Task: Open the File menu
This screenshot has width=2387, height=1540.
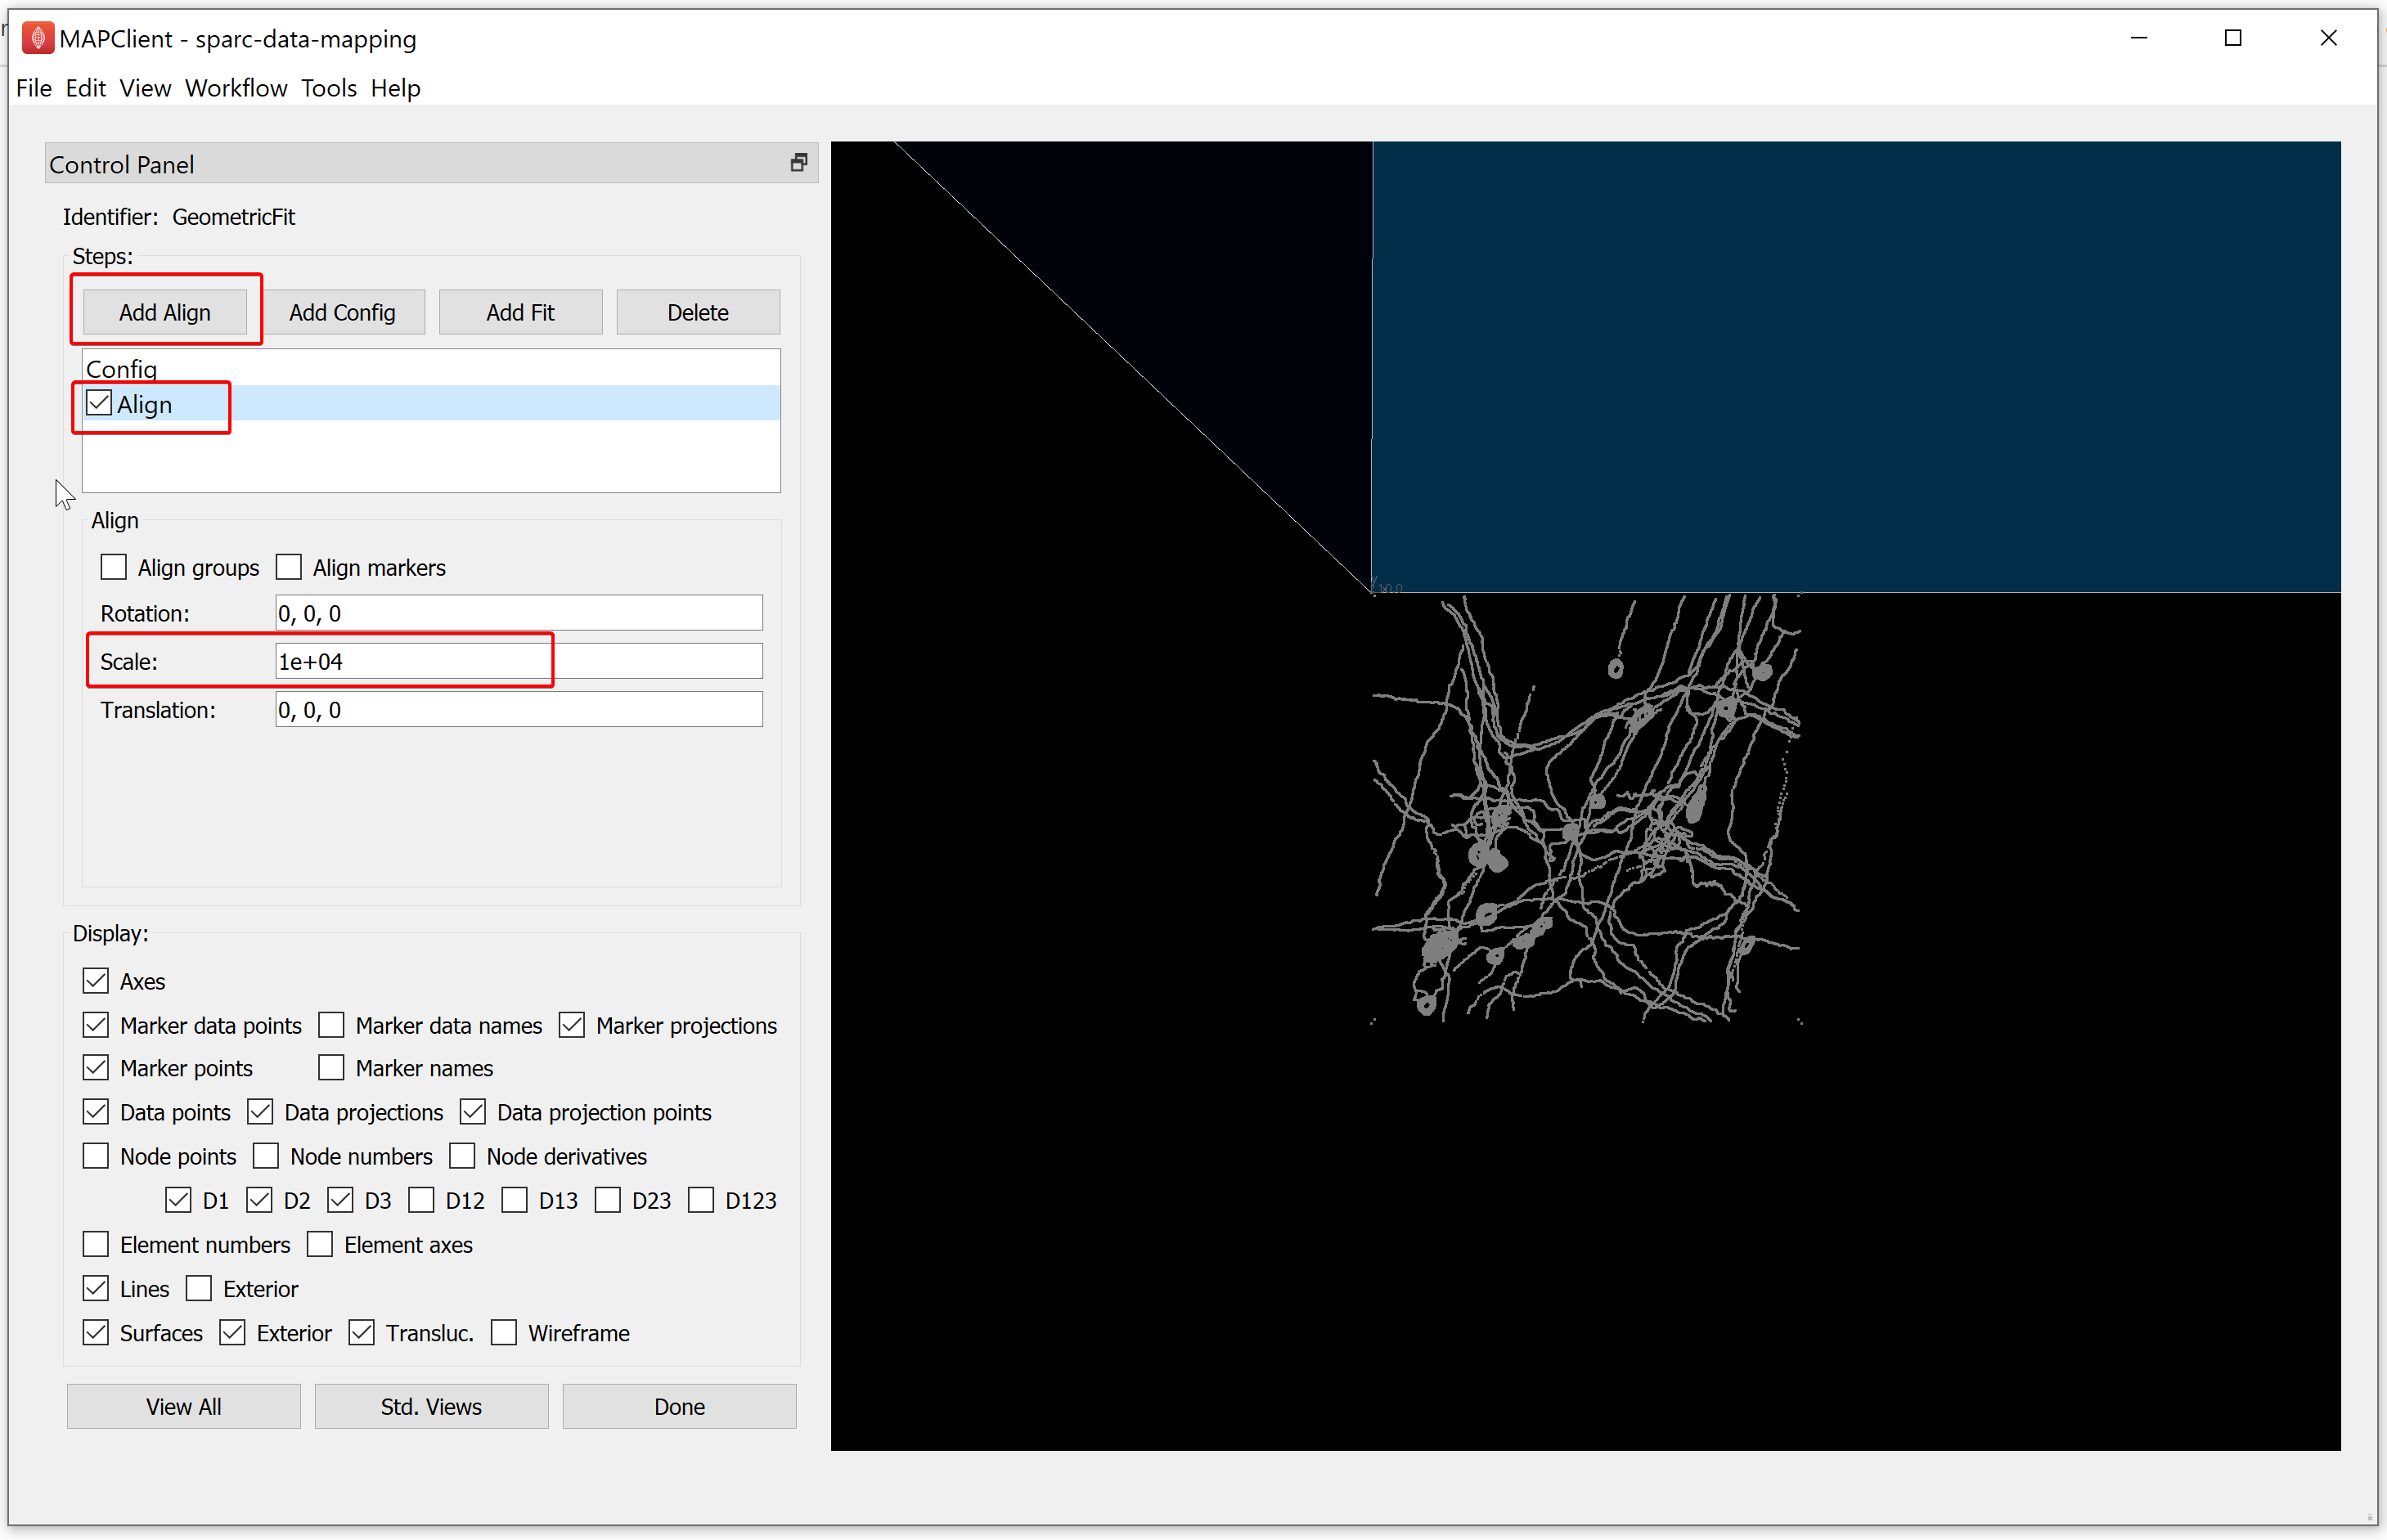Action: 33,88
